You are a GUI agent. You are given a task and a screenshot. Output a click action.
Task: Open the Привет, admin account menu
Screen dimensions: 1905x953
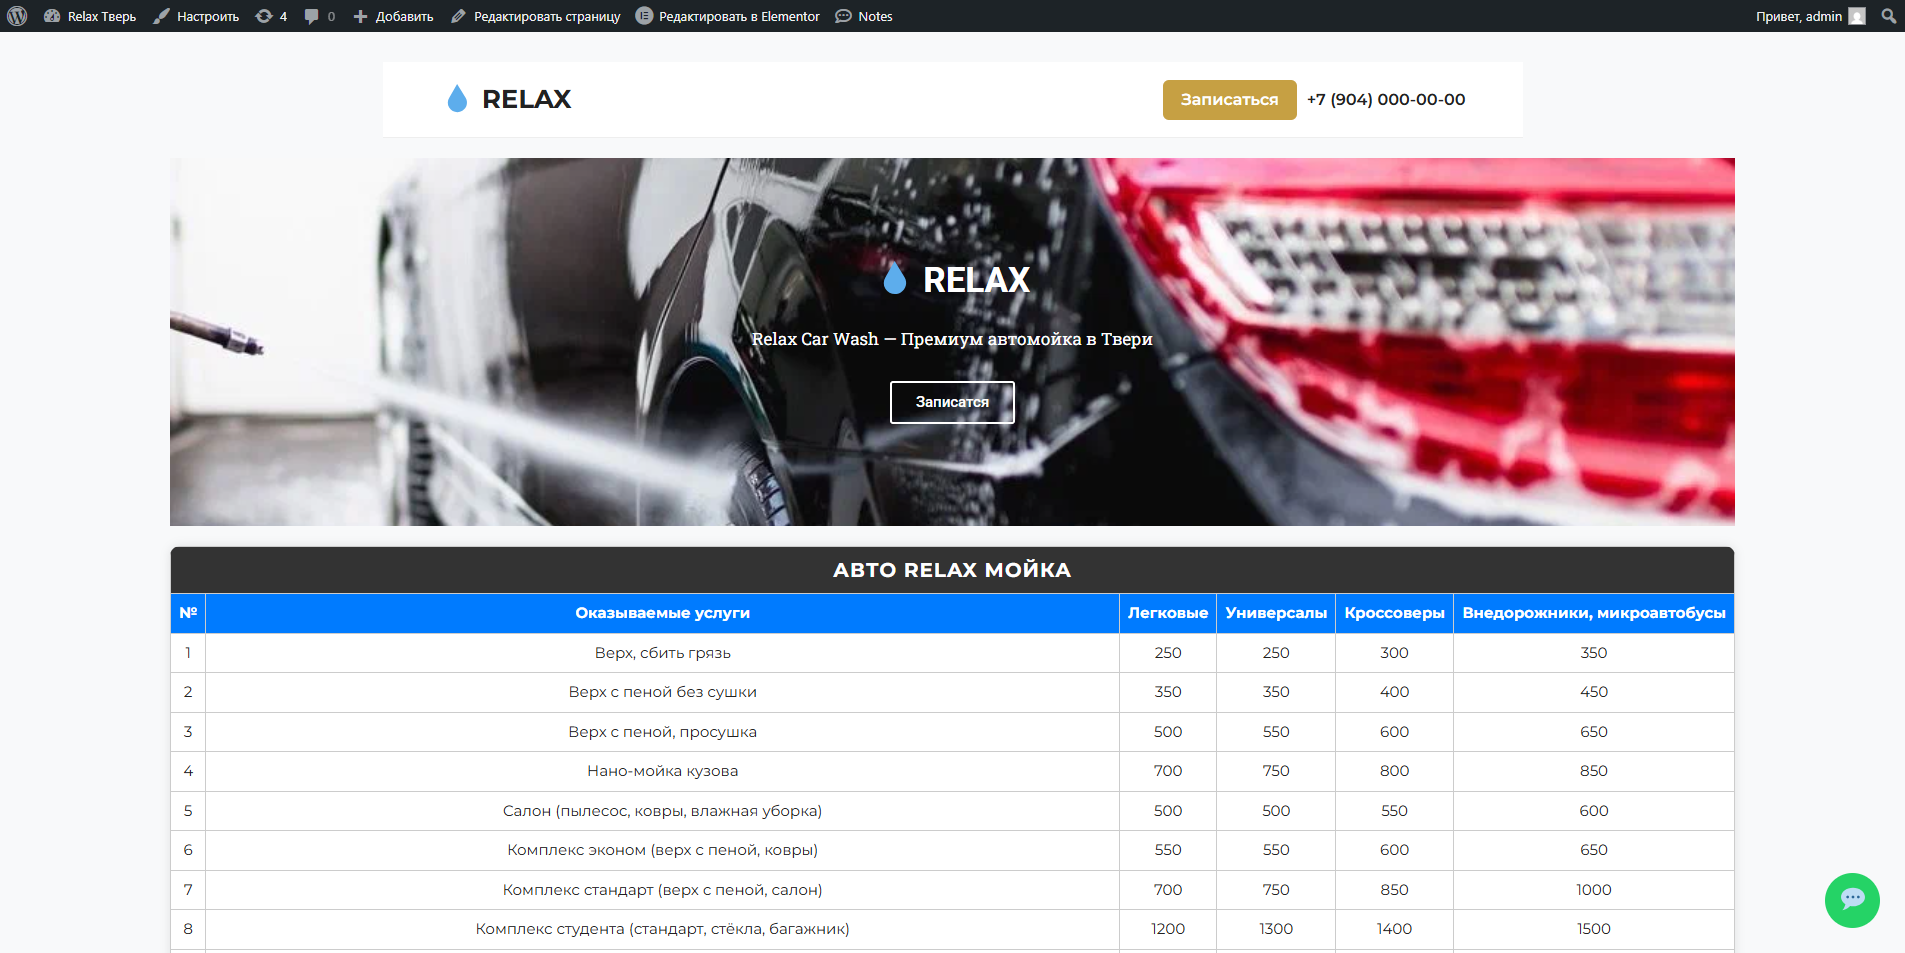click(x=1798, y=16)
